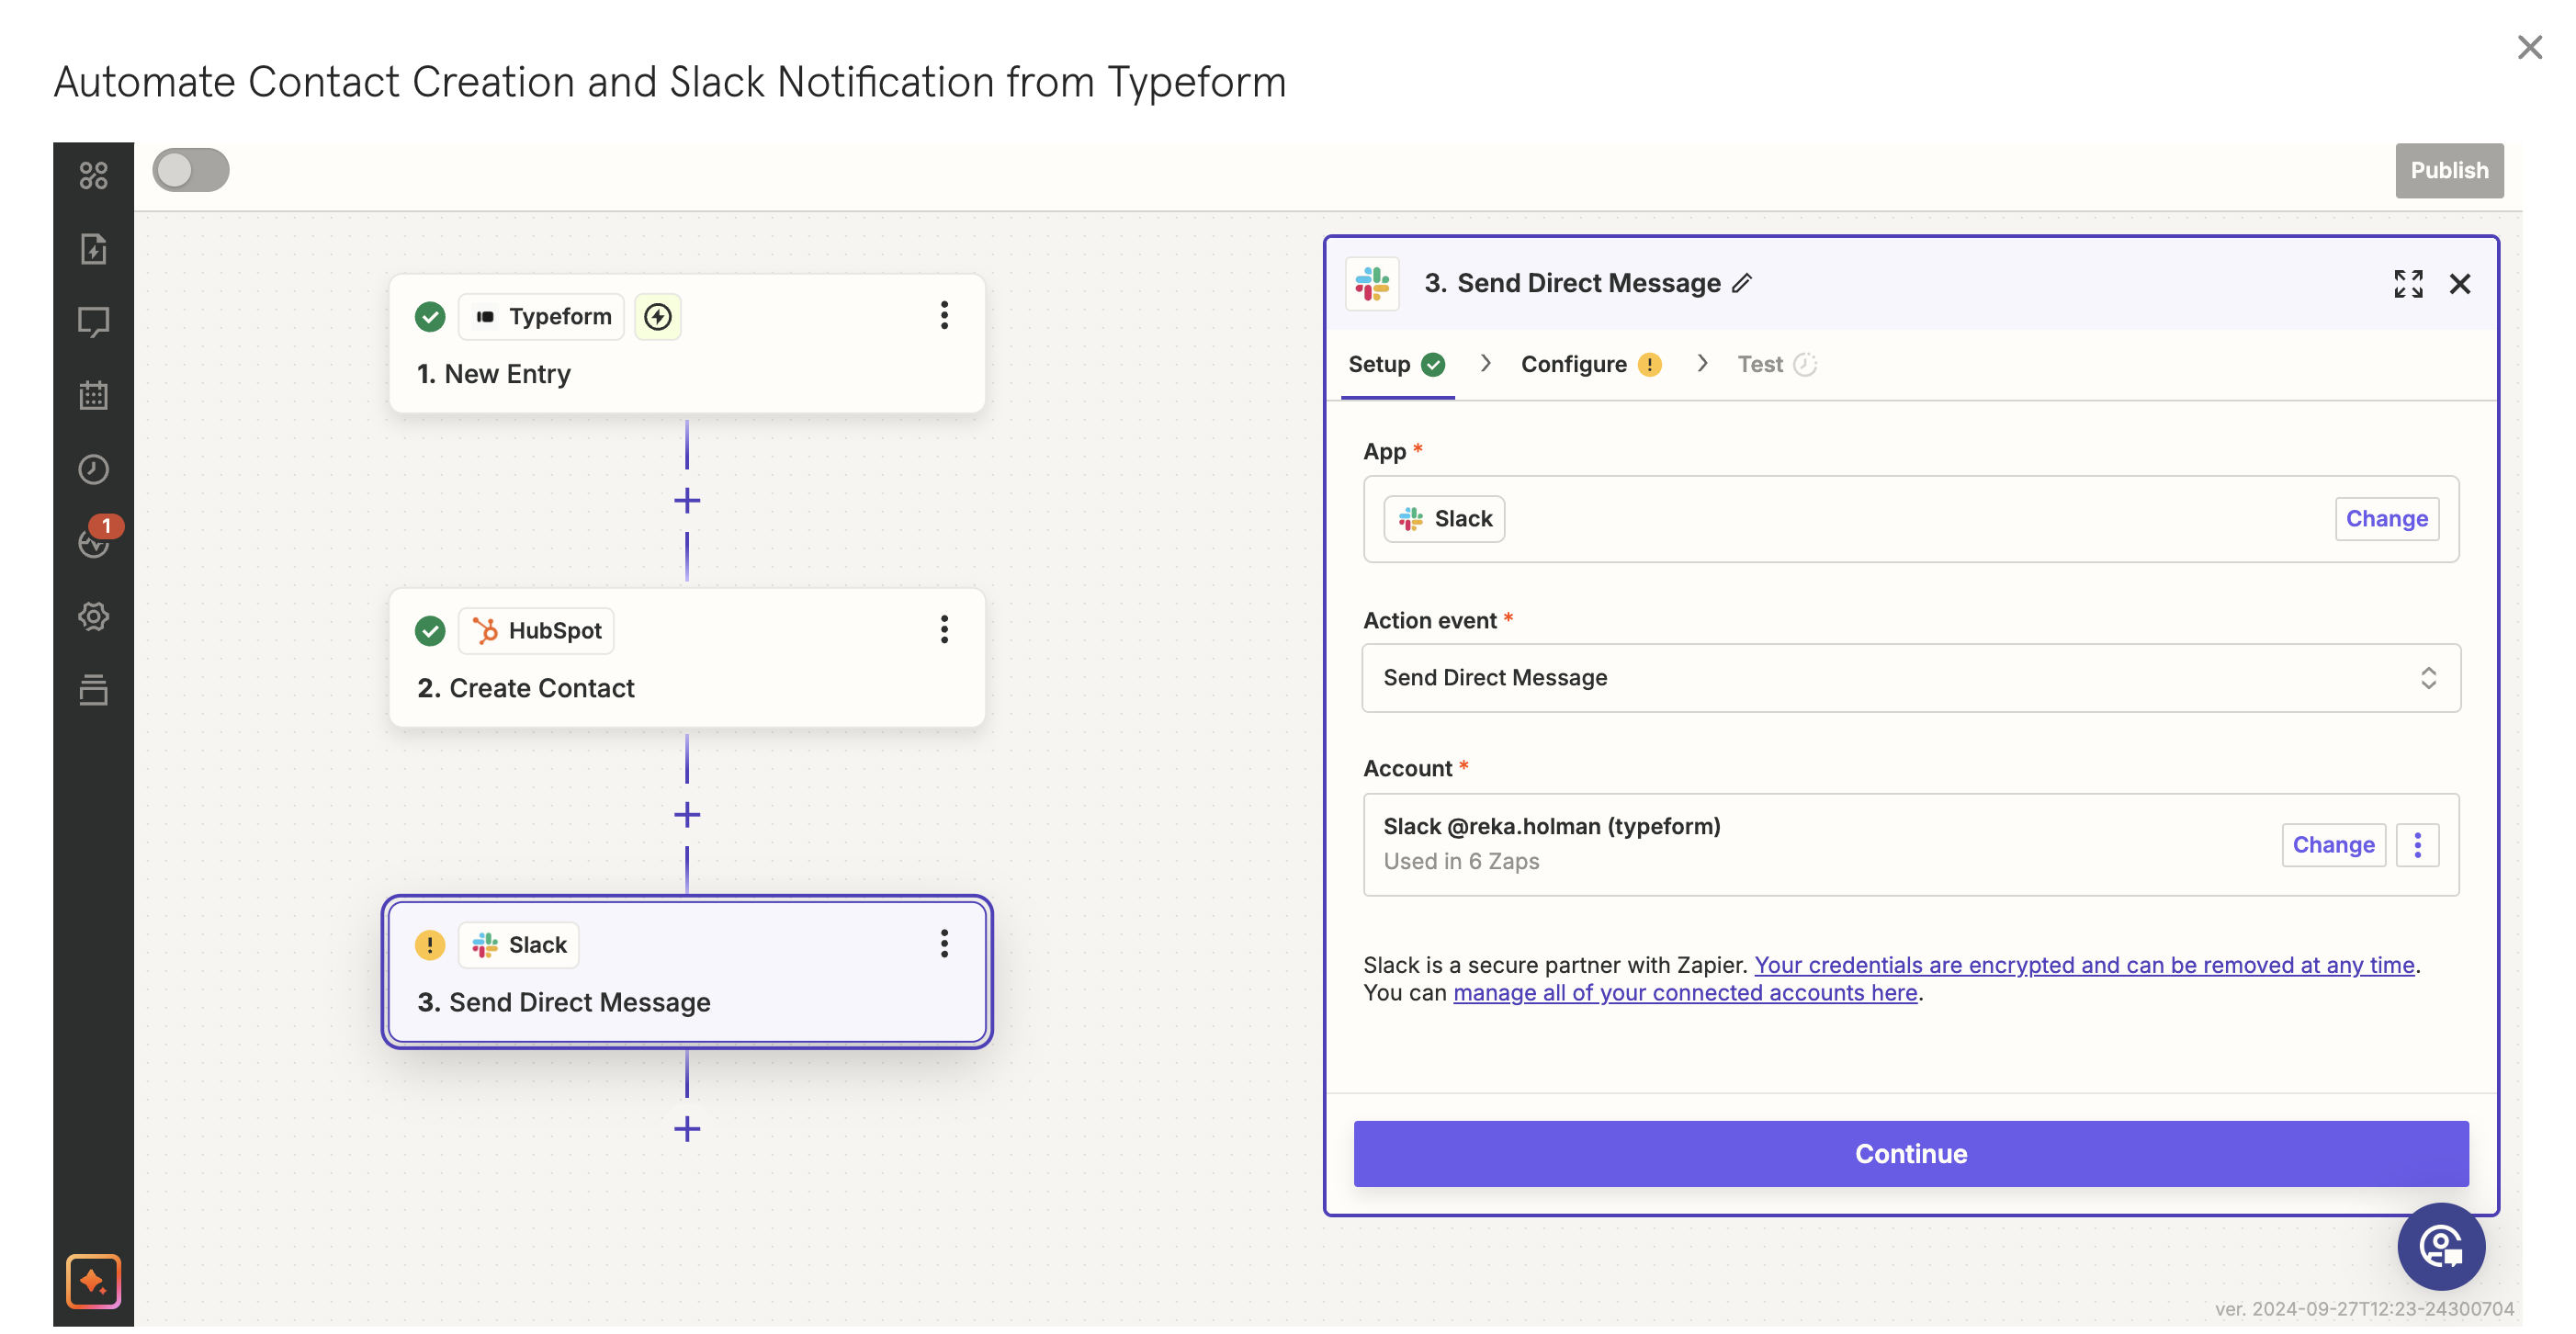Select the HubSpot Create Contact step card
2576x1334 pixels.
687,657
